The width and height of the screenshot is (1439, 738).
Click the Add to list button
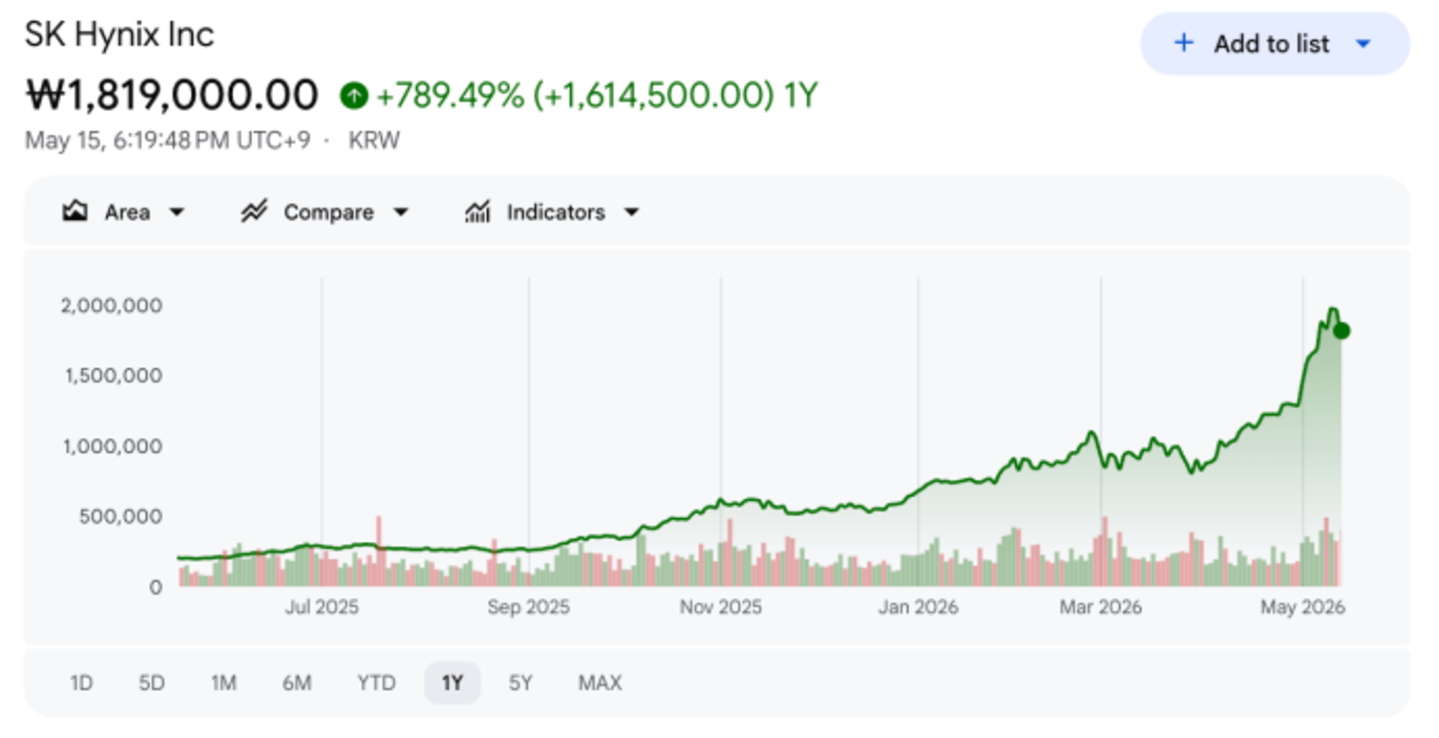[1275, 44]
